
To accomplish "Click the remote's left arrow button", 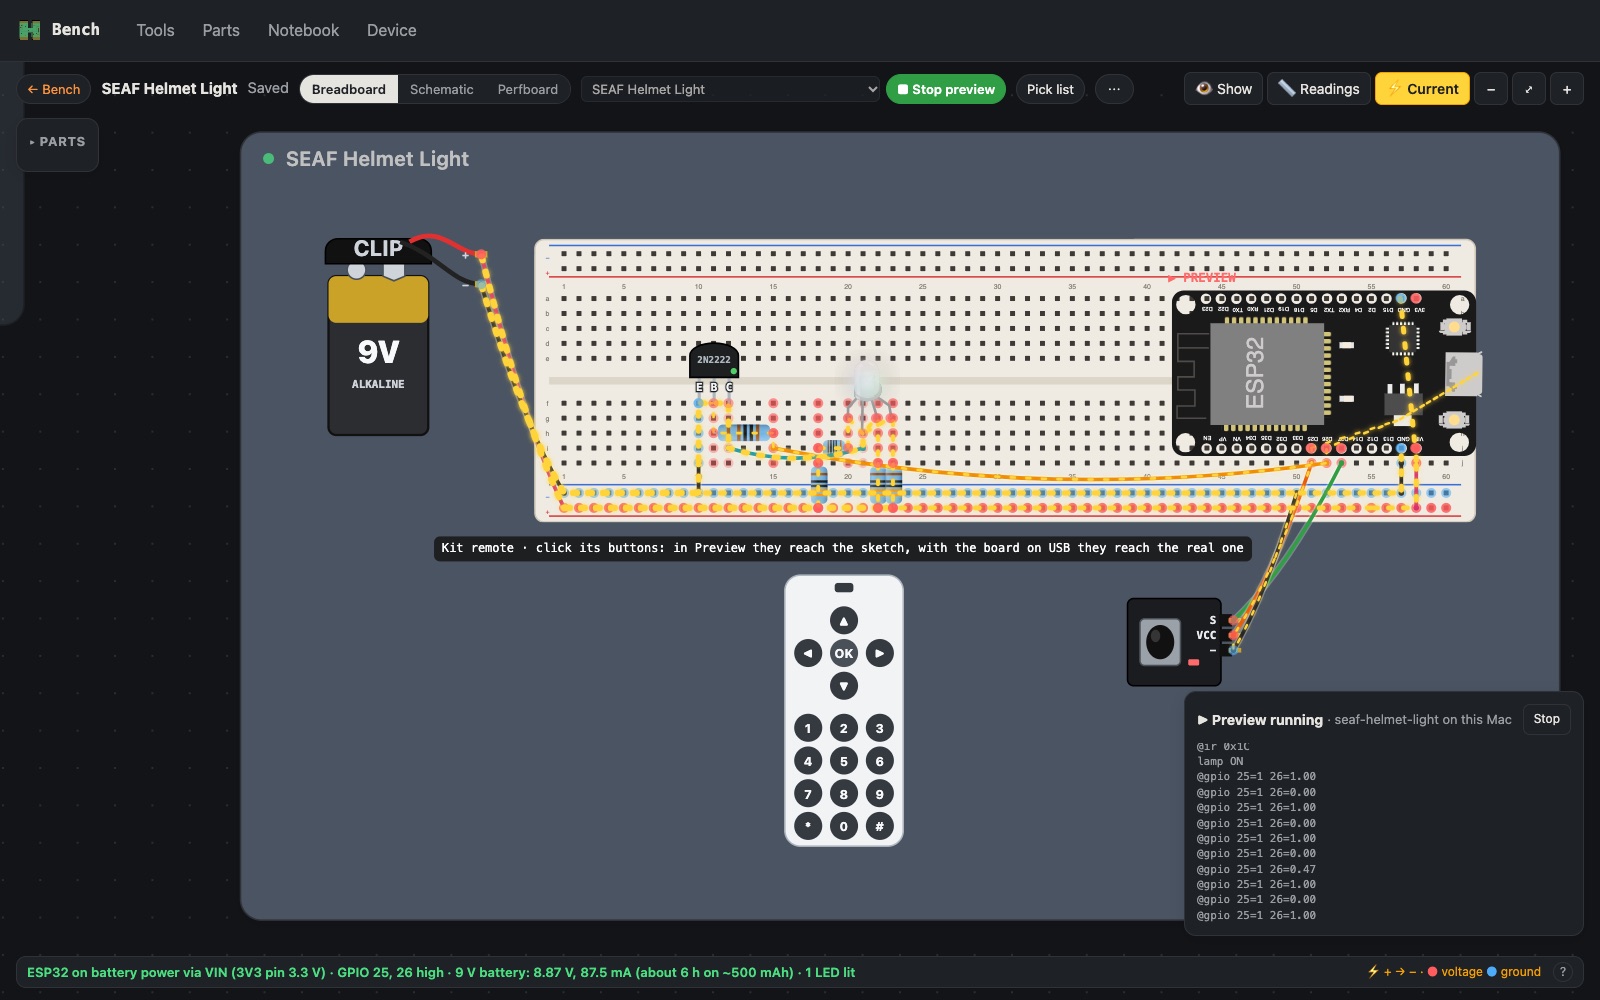I will [x=808, y=653].
